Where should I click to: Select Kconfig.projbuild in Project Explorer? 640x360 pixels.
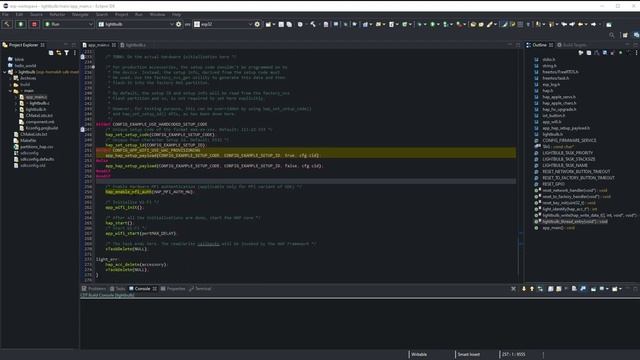click(42, 128)
